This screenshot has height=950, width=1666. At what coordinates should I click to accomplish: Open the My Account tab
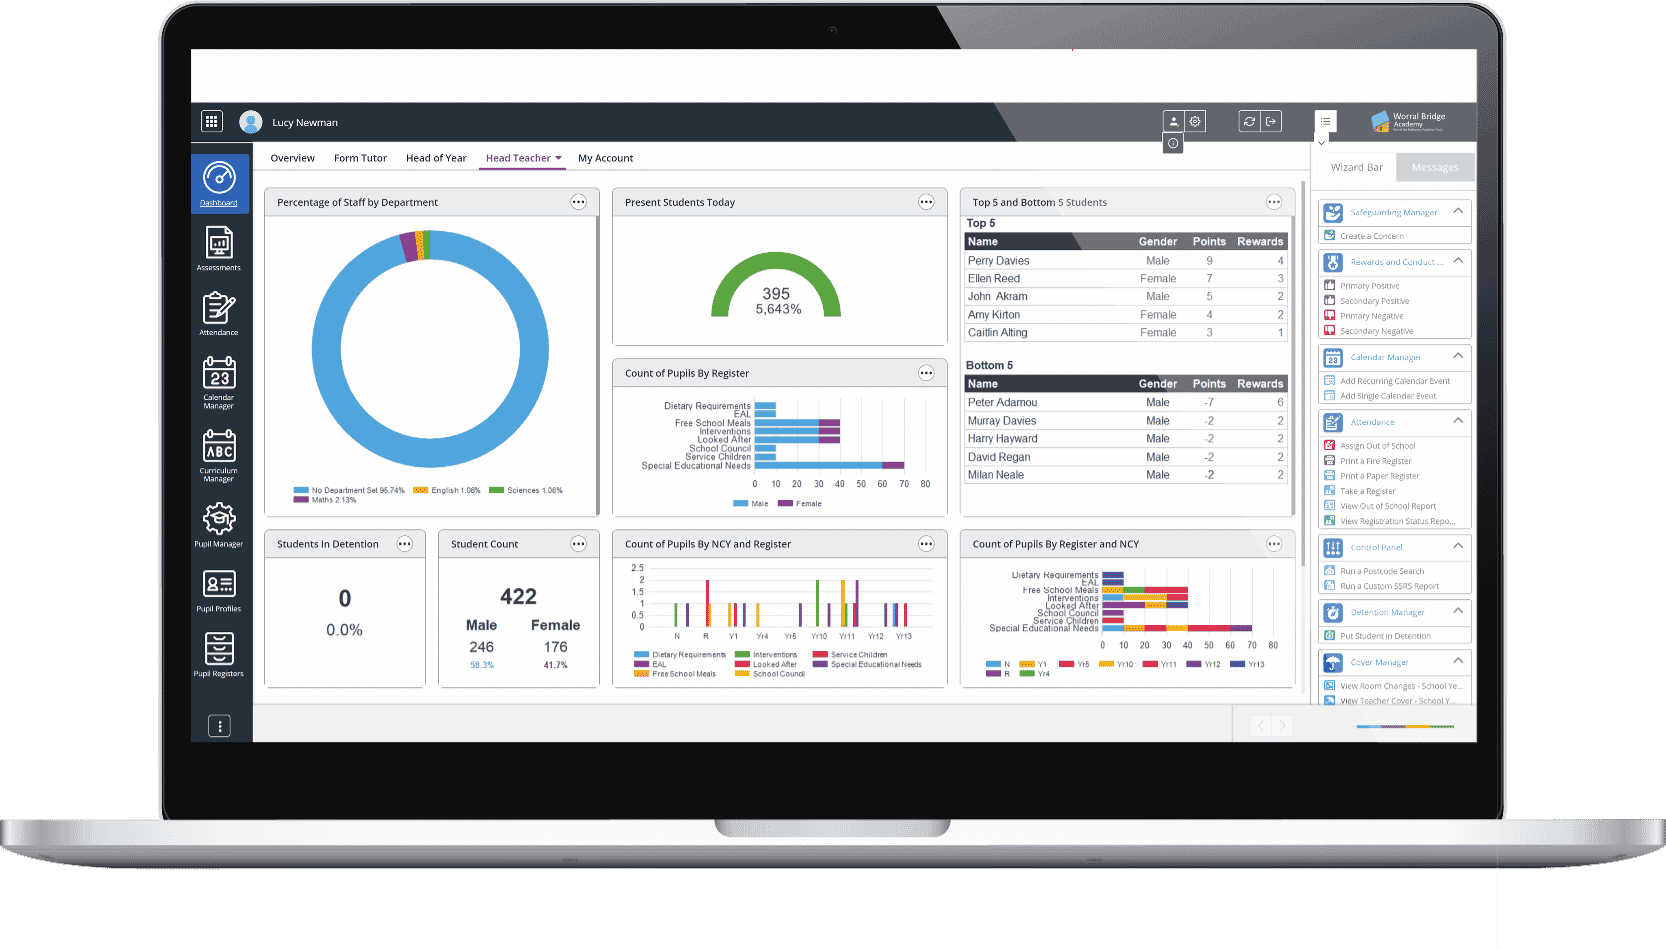605,158
